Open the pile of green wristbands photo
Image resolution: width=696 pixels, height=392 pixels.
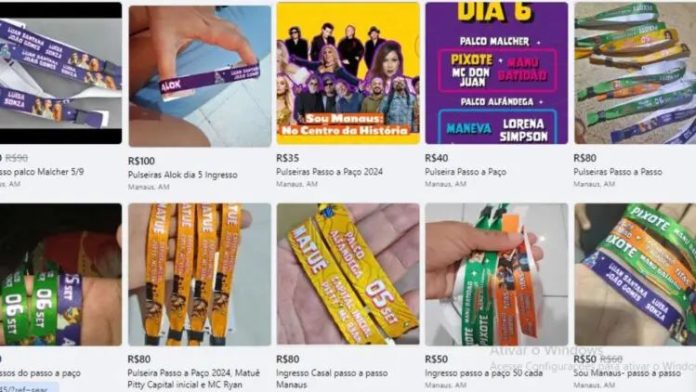pos(635,73)
